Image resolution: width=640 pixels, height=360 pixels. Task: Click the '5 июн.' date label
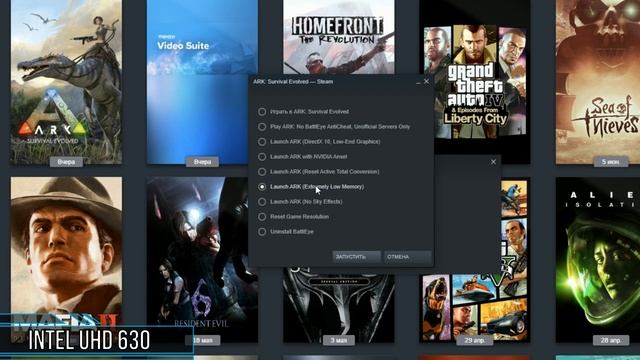(610, 162)
